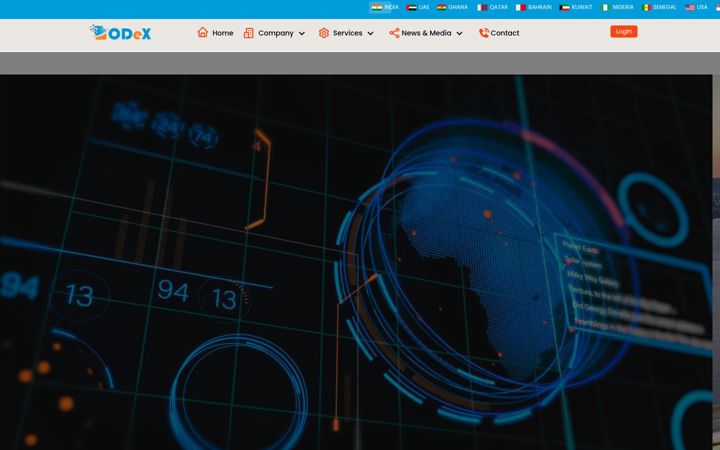The image size is (720, 450).
Task: Select the SENEGAL country link
Action: click(664, 7)
